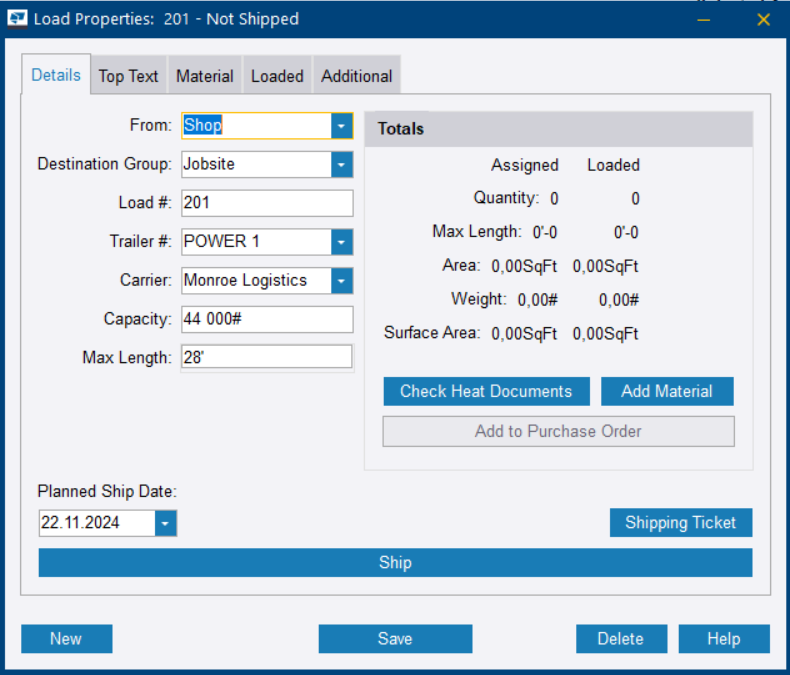Open the Carrier dropdown list
This screenshot has height=675, width=790.
point(342,281)
